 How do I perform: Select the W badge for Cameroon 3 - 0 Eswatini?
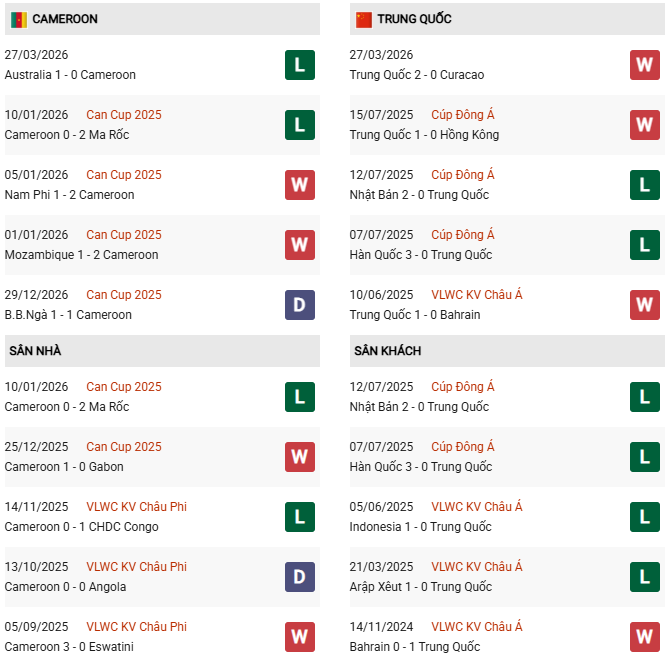[x=299, y=637]
